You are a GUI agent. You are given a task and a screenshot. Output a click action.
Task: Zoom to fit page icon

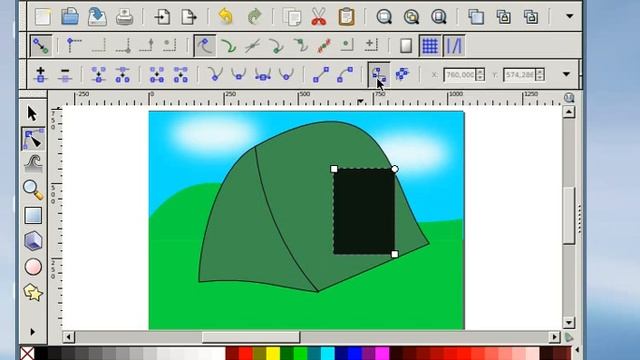tap(438, 17)
